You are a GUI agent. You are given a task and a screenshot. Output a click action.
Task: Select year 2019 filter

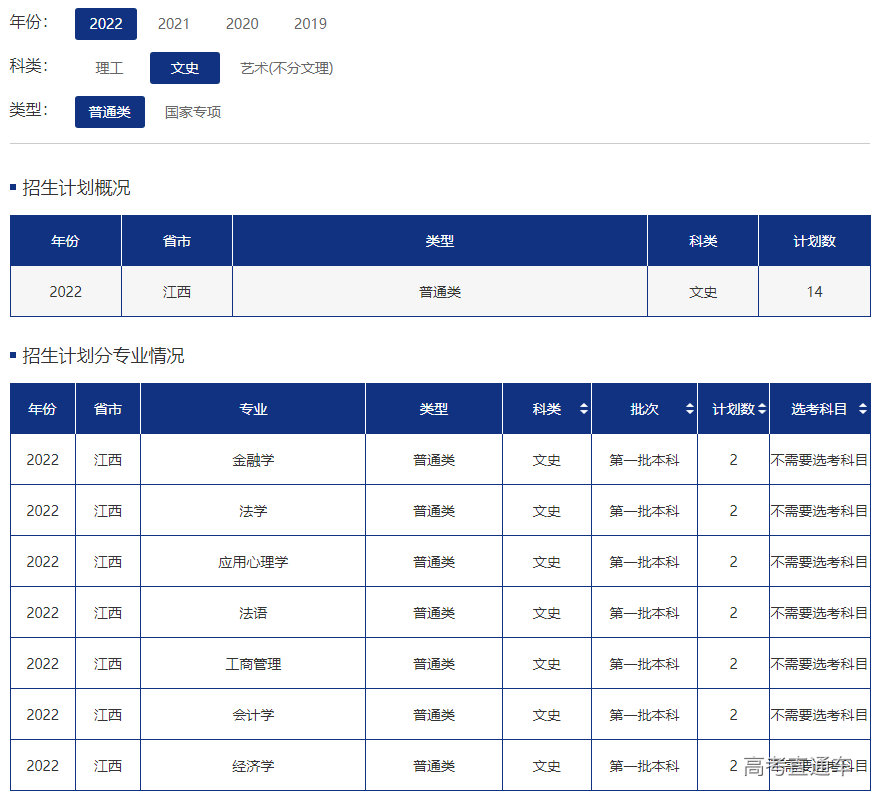tap(310, 24)
